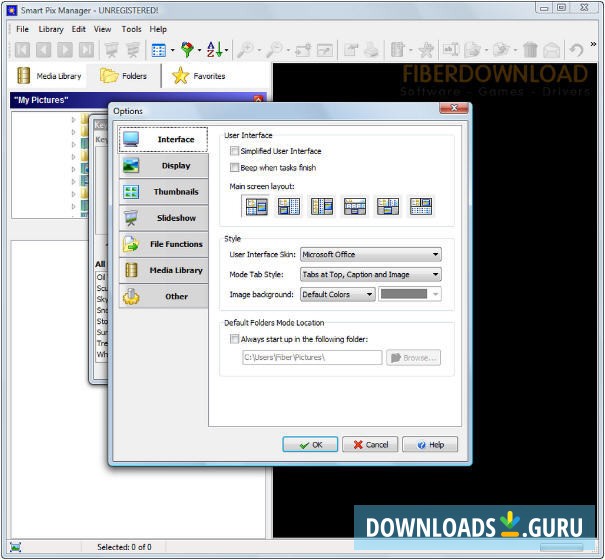Click the printer icon in the toolbar
This screenshot has height=560, width=605.
pos(372,50)
